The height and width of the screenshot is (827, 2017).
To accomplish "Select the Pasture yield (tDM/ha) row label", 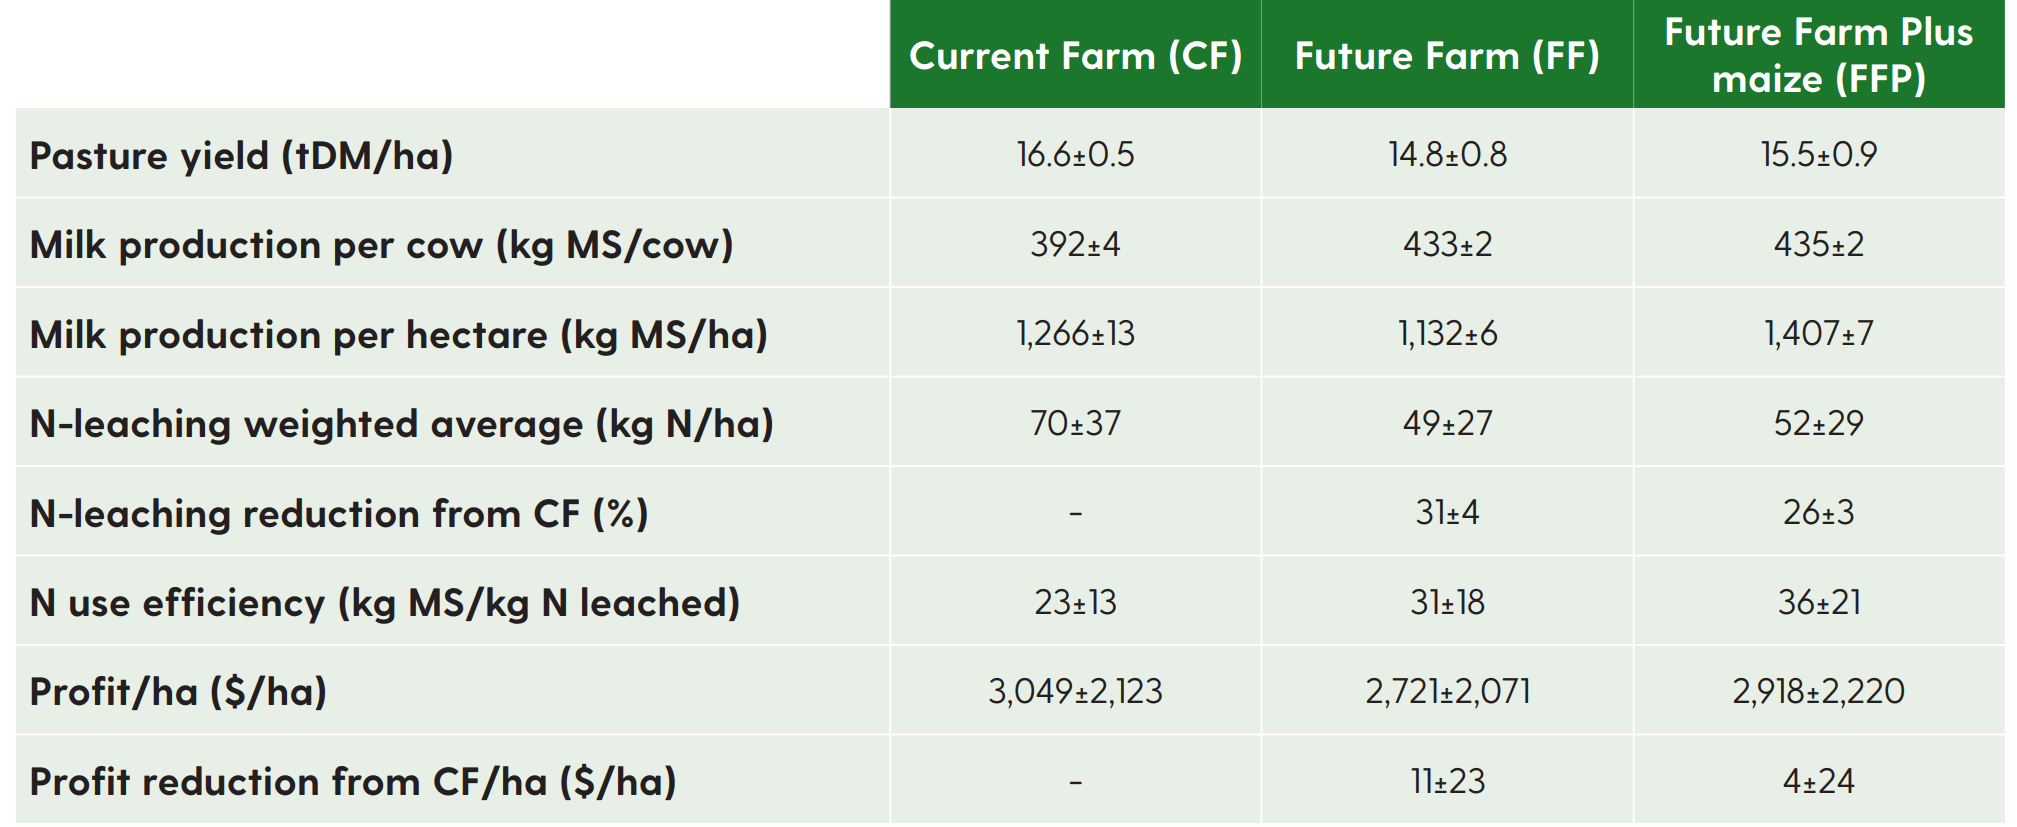I will click(x=241, y=156).
